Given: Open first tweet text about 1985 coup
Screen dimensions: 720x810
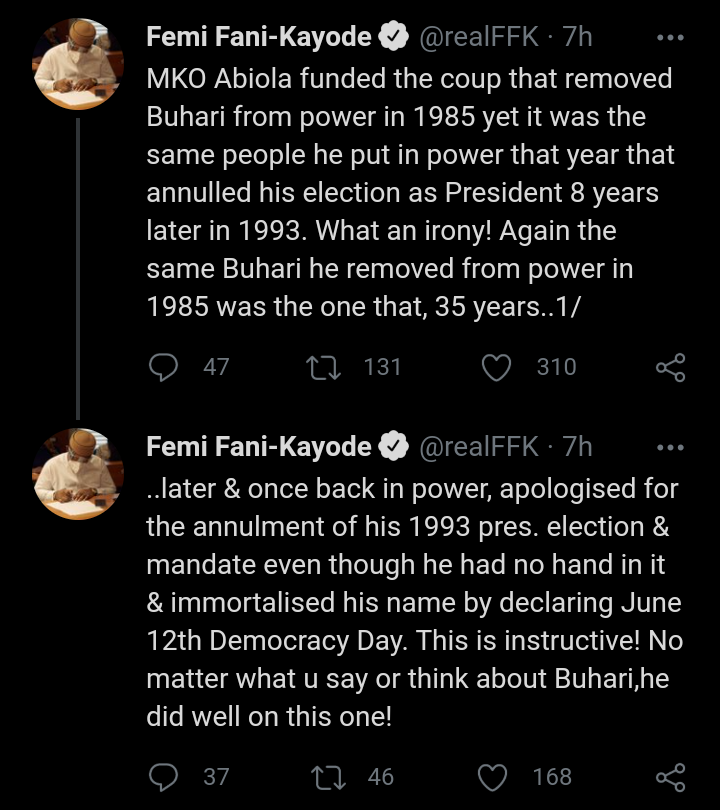Looking at the screenshot, I should tap(410, 193).
